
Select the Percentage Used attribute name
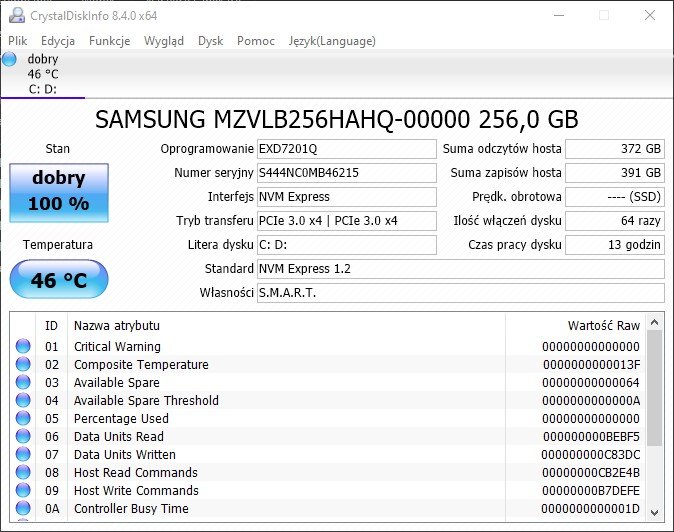point(121,419)
